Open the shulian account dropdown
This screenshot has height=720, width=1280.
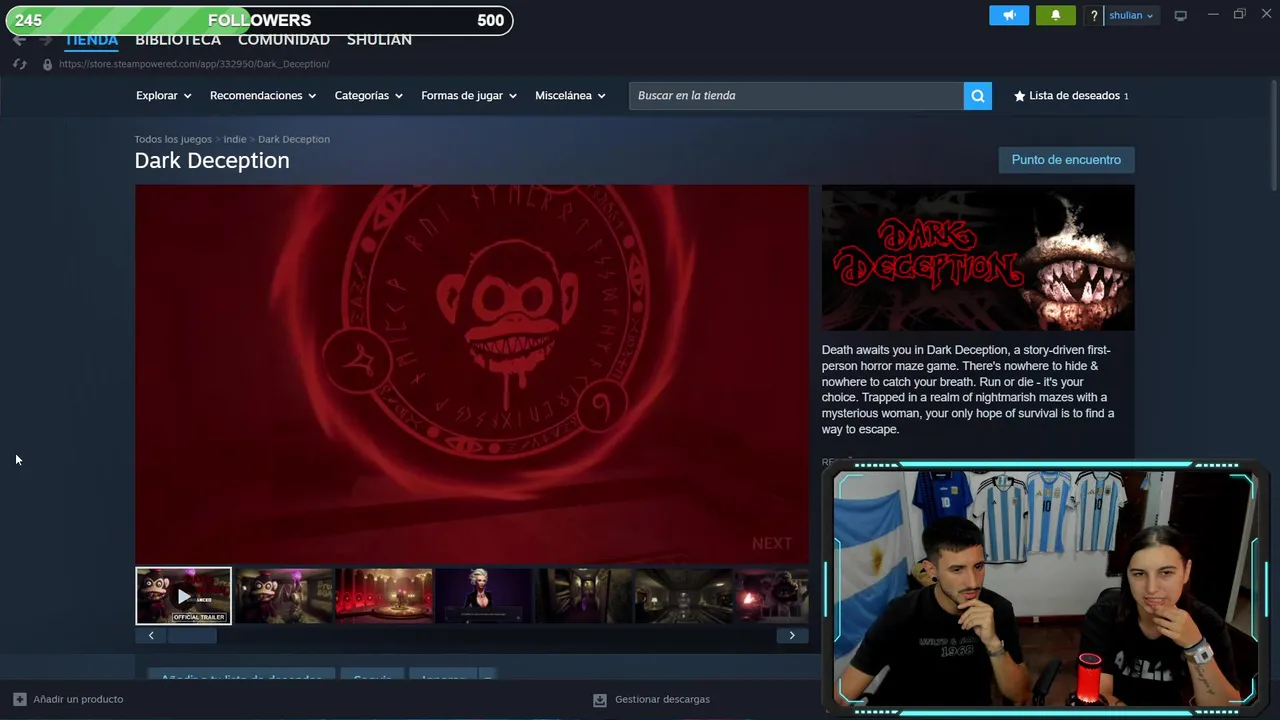pos(1131,15)
